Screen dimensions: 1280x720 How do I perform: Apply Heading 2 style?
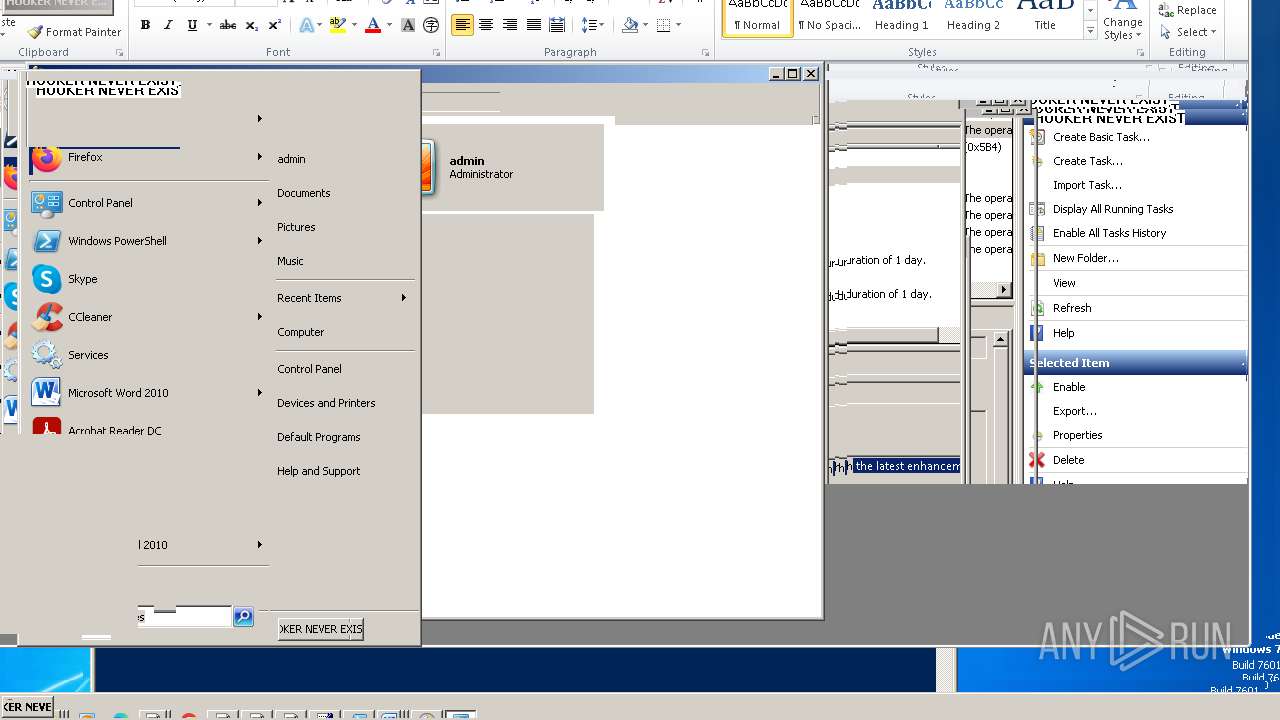tap(973, 18)
